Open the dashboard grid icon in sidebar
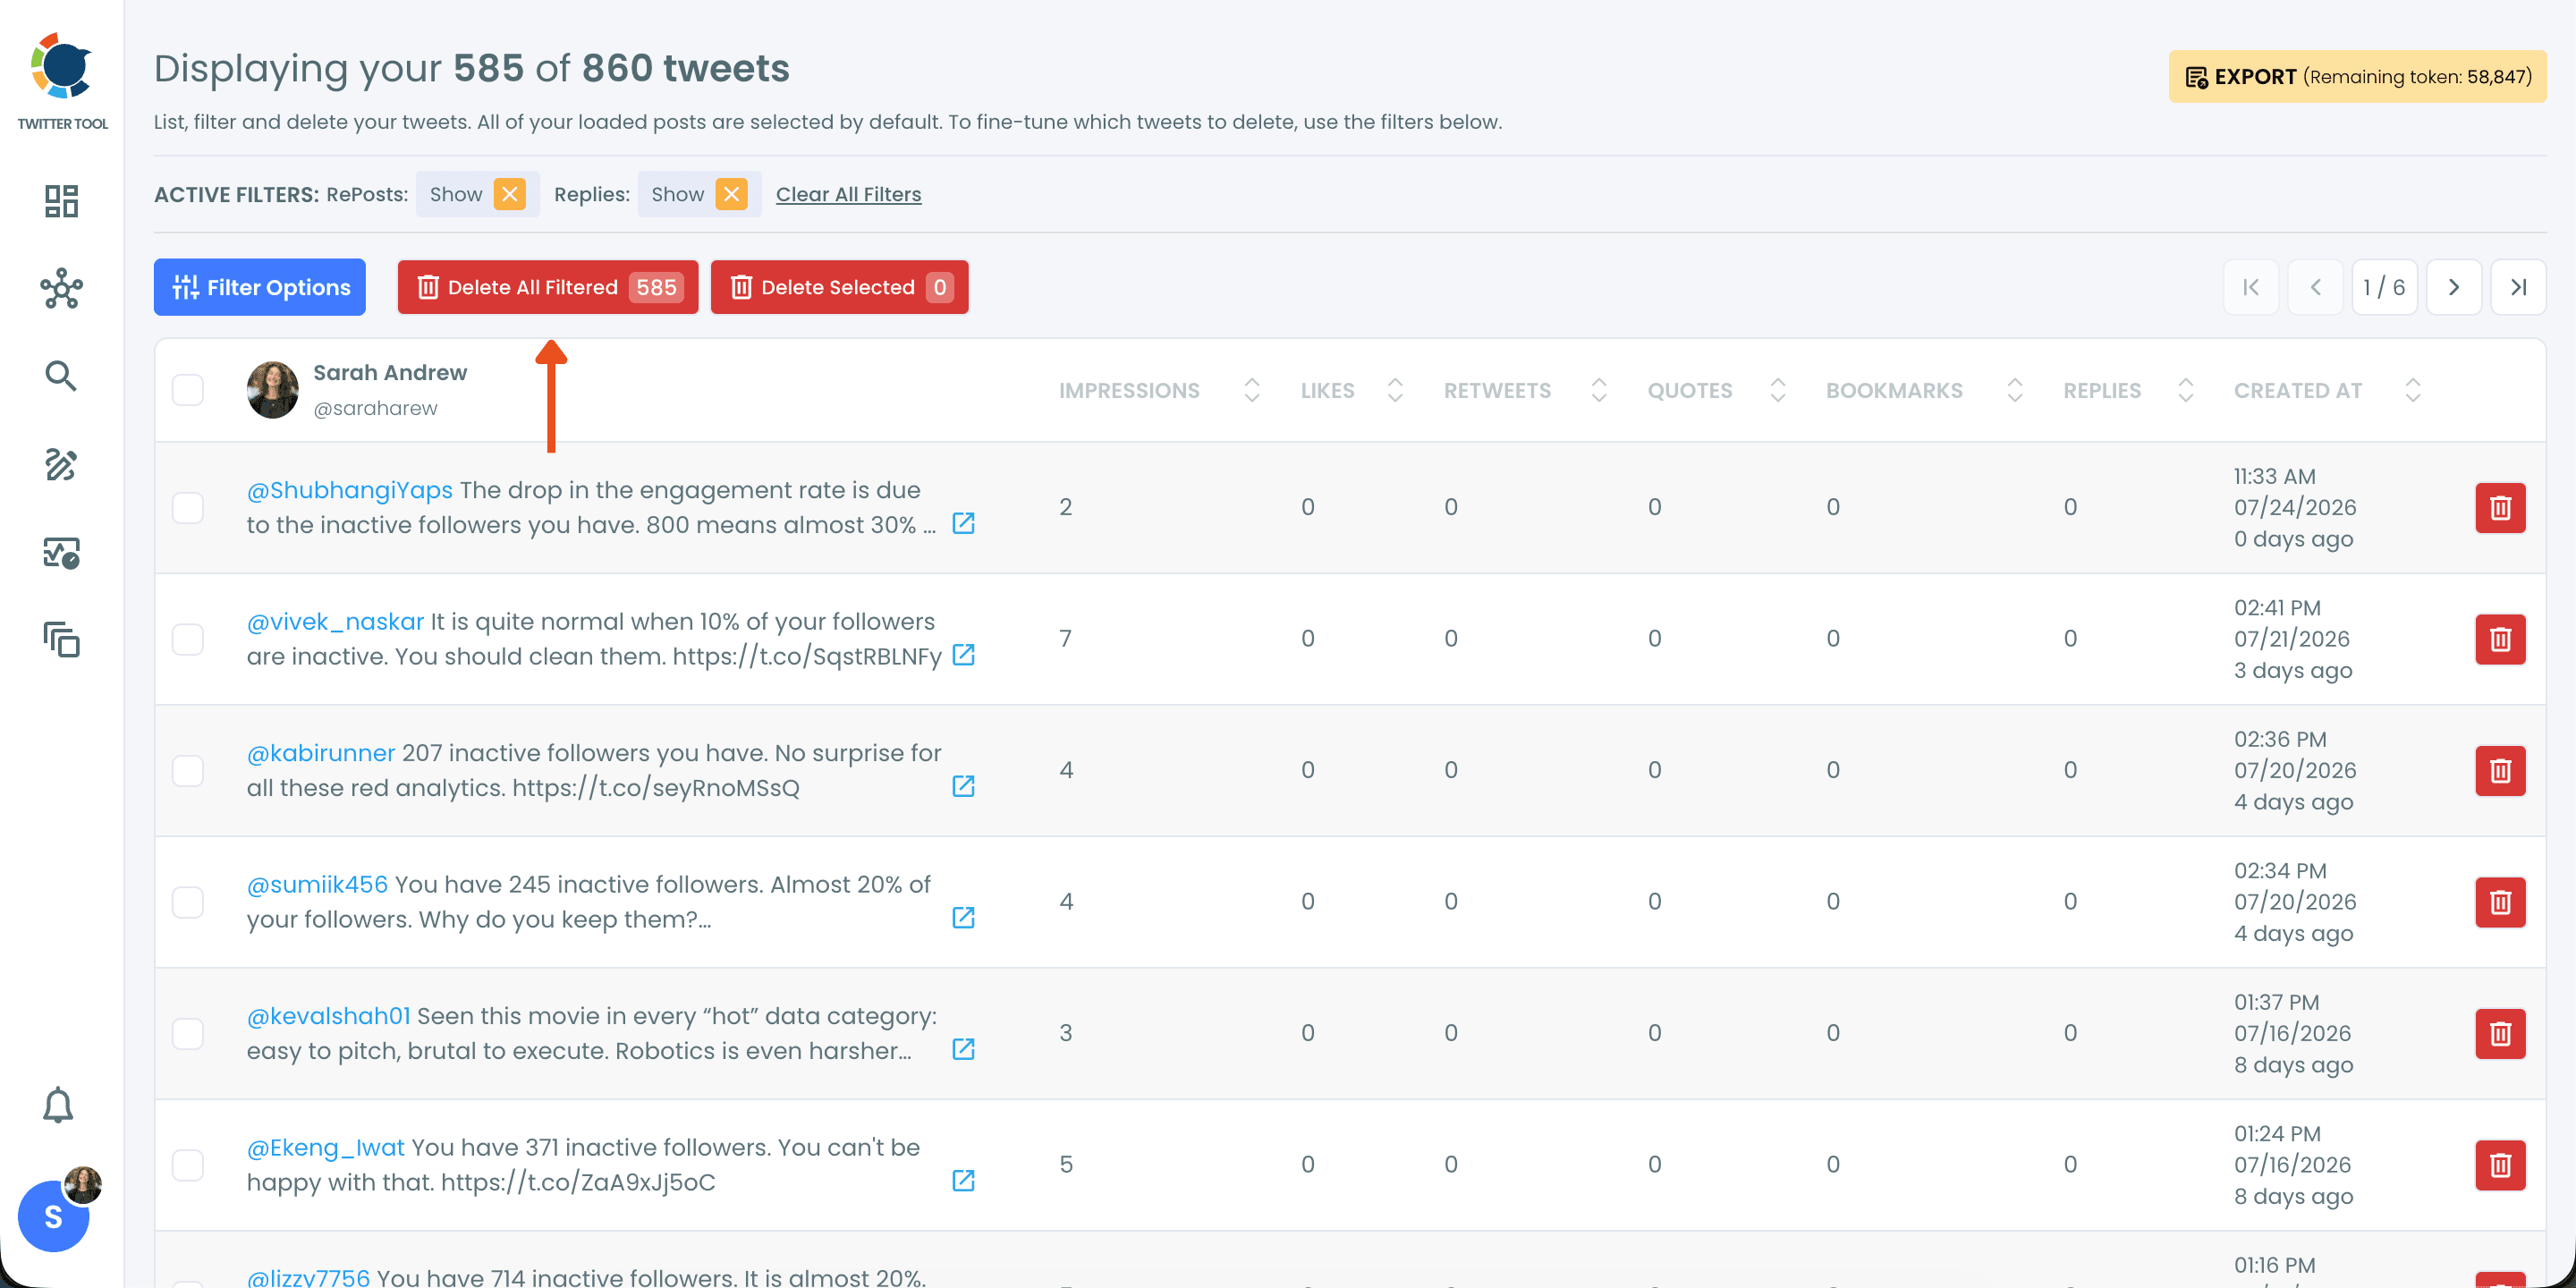The width and height of the screenshot is (2576, 1288). tap(61, 201)
